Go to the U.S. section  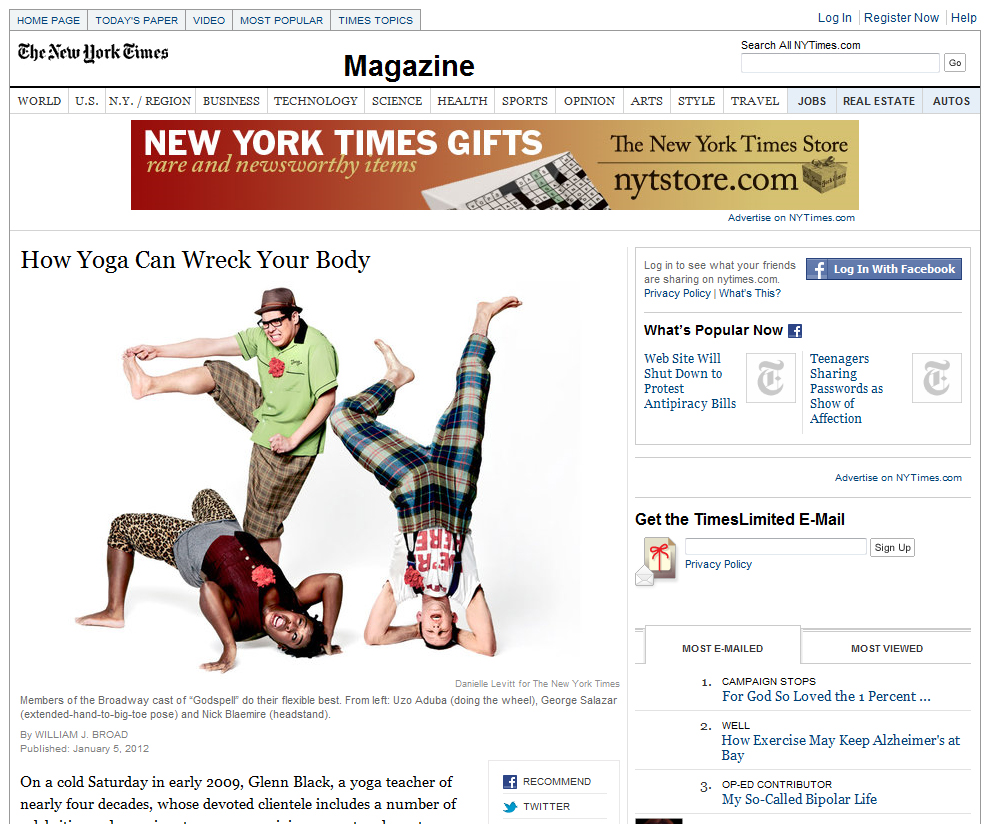coord(86,101)
